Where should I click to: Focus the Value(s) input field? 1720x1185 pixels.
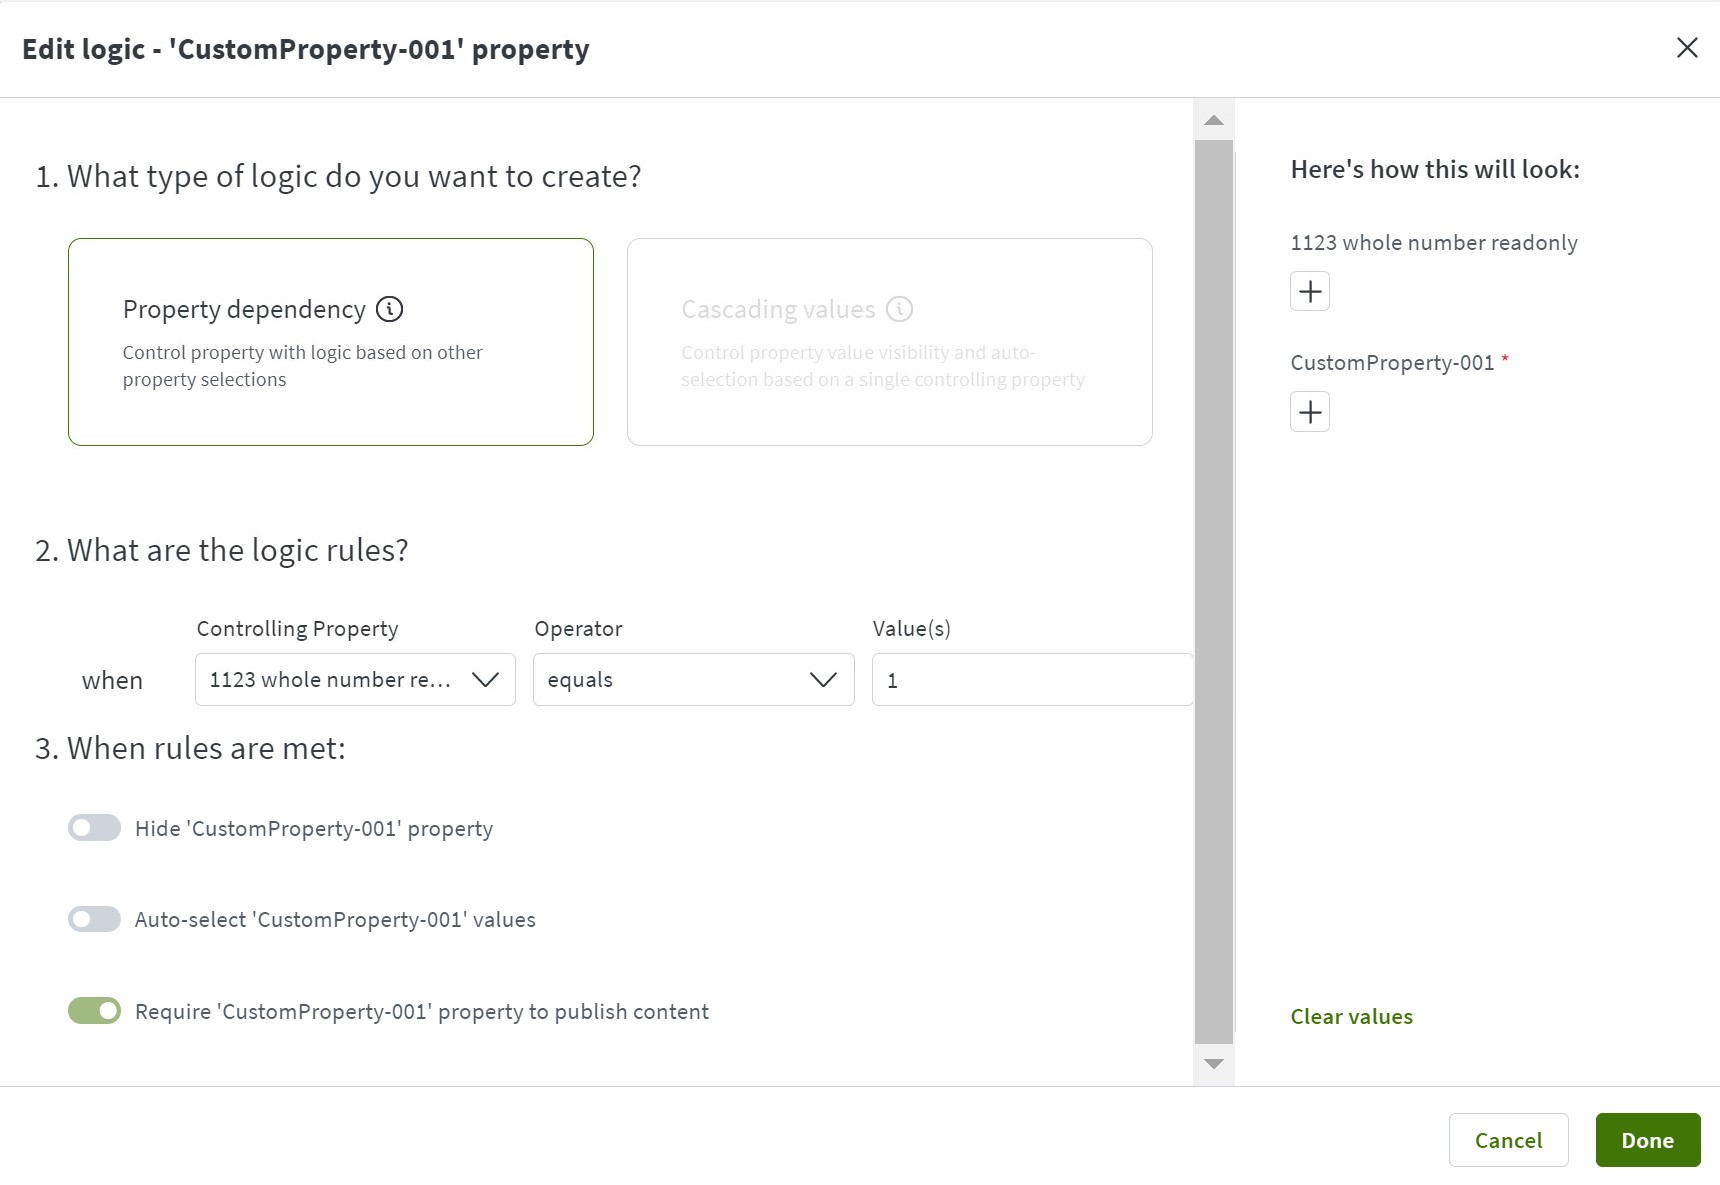point(1033,680)
